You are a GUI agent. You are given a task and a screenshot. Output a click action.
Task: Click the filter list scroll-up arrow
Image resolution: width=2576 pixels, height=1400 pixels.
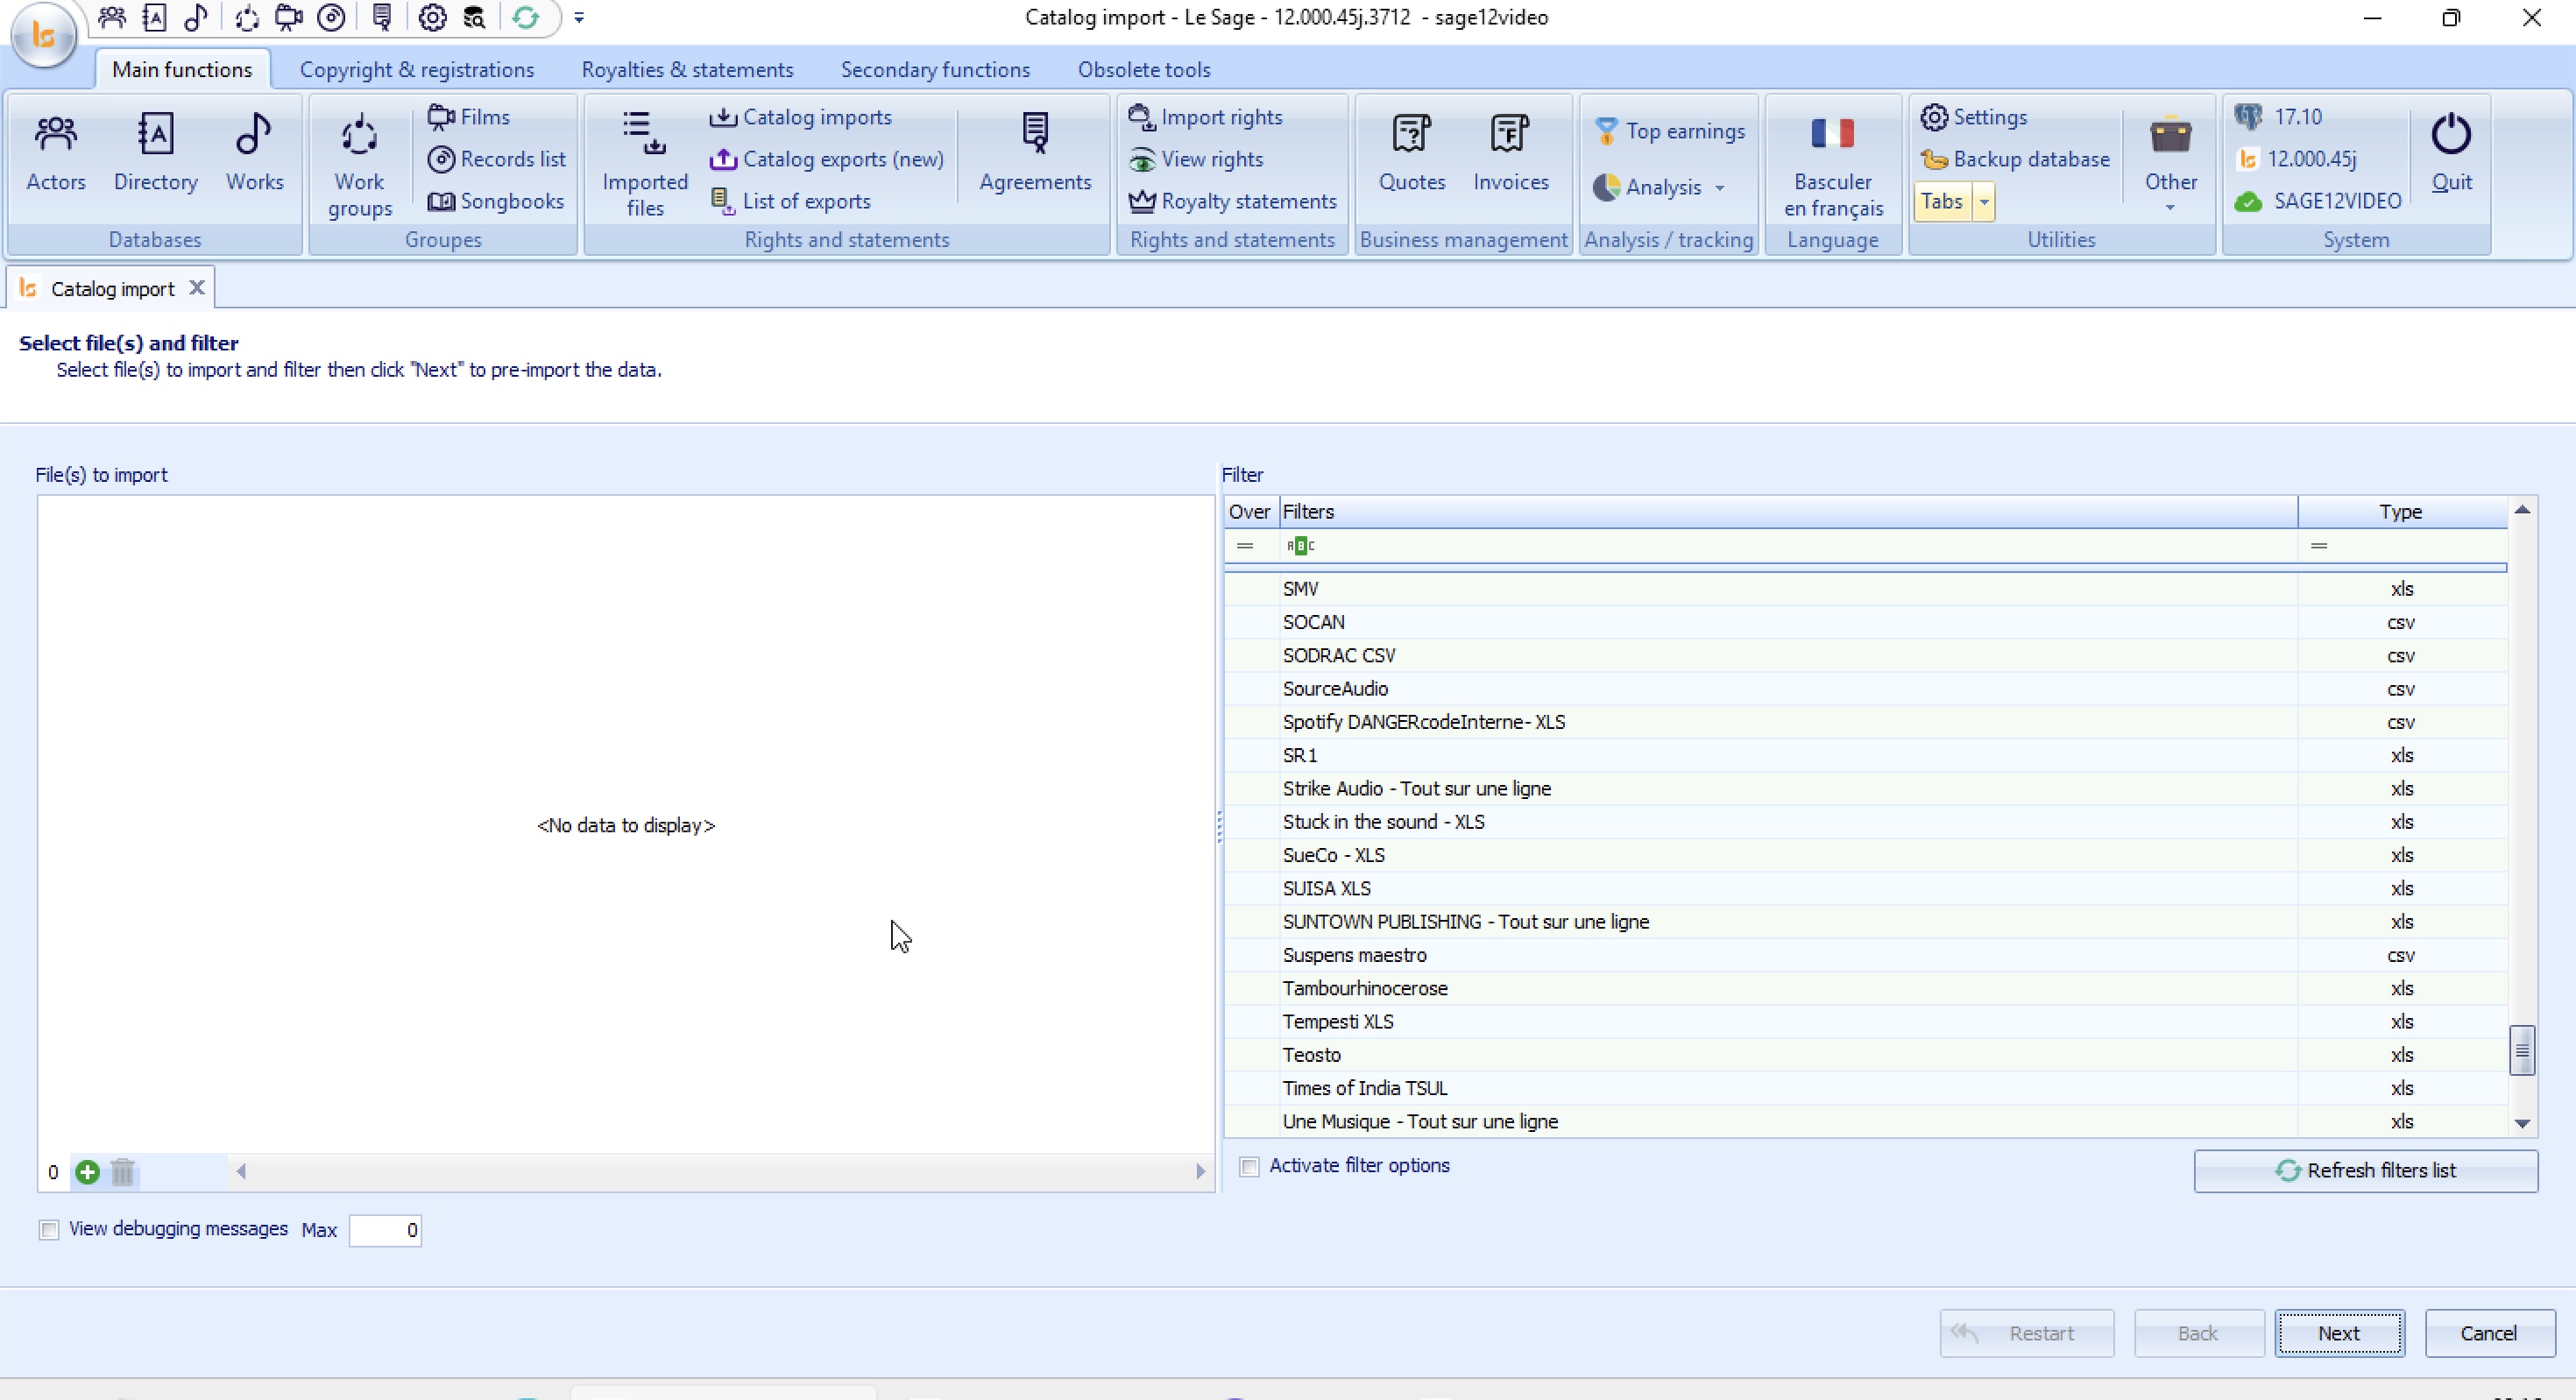[2522, 510]
